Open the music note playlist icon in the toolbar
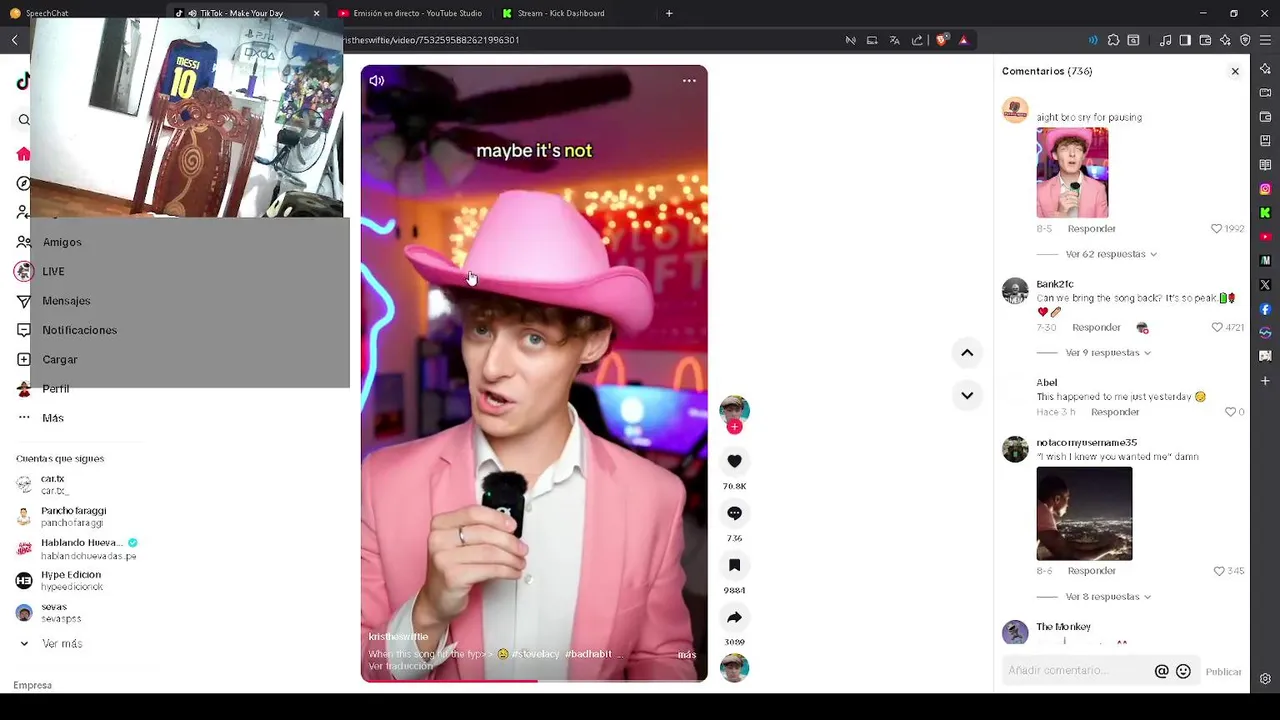 pos(1166,40)
